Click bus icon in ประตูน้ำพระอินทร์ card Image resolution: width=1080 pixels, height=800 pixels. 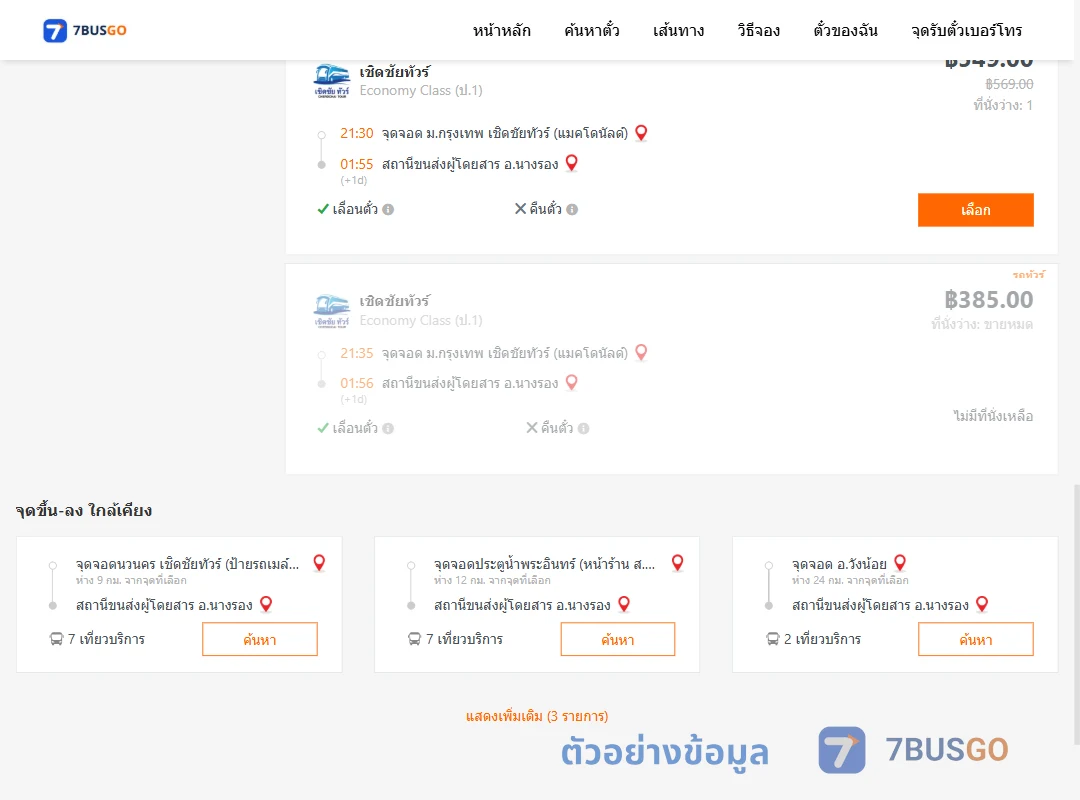(415, 639)
